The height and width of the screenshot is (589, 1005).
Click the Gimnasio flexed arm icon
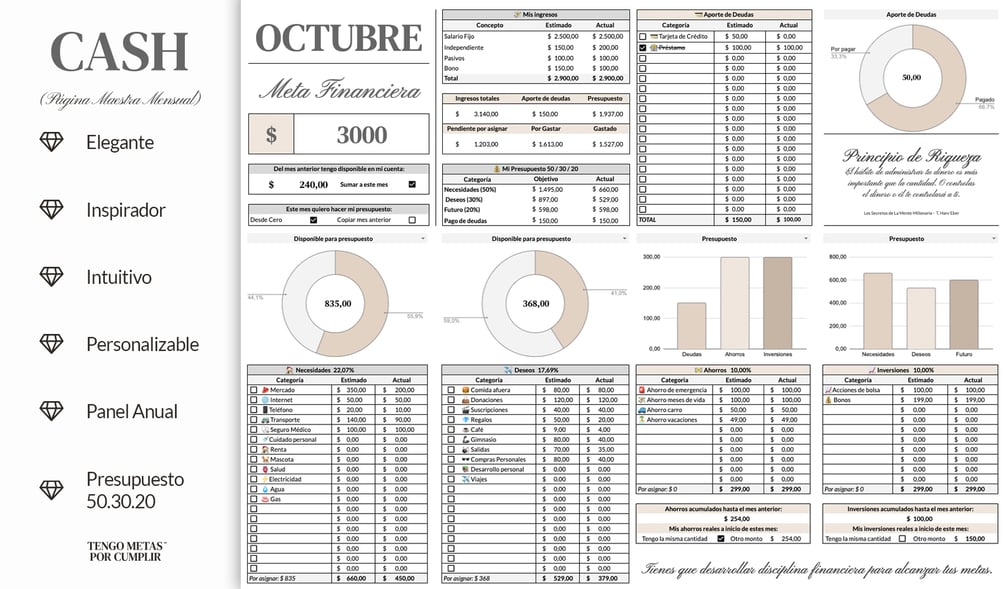pos(465,440)
